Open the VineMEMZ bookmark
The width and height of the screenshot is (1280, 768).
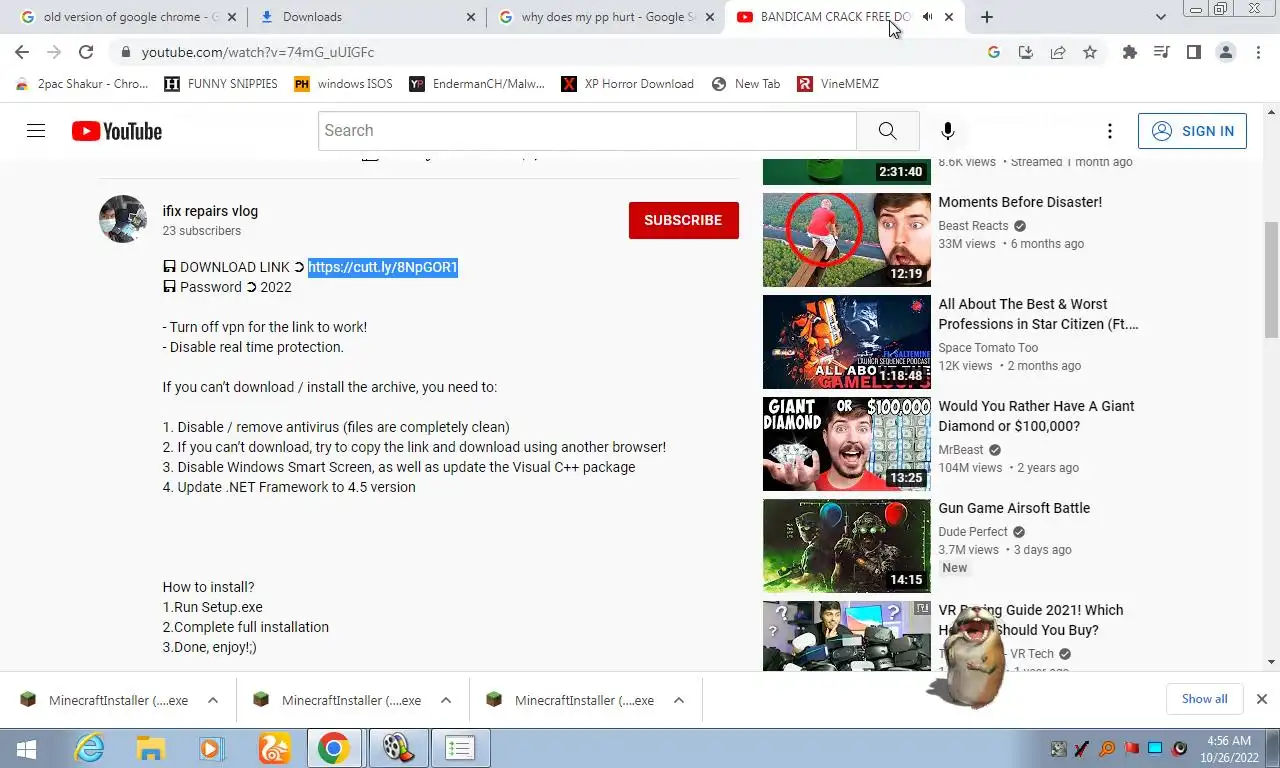coord(838,84)
